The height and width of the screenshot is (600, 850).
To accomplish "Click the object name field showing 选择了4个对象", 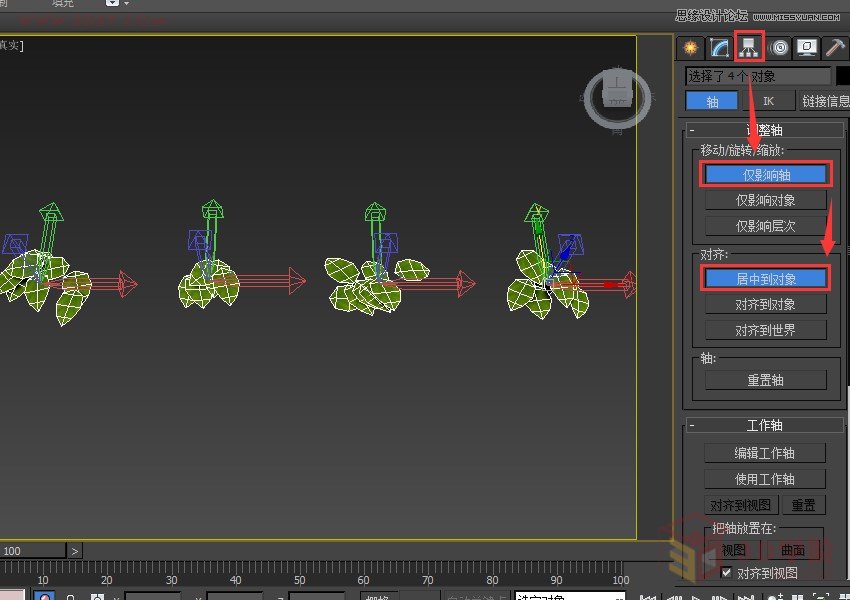I will tap(757, 76).
